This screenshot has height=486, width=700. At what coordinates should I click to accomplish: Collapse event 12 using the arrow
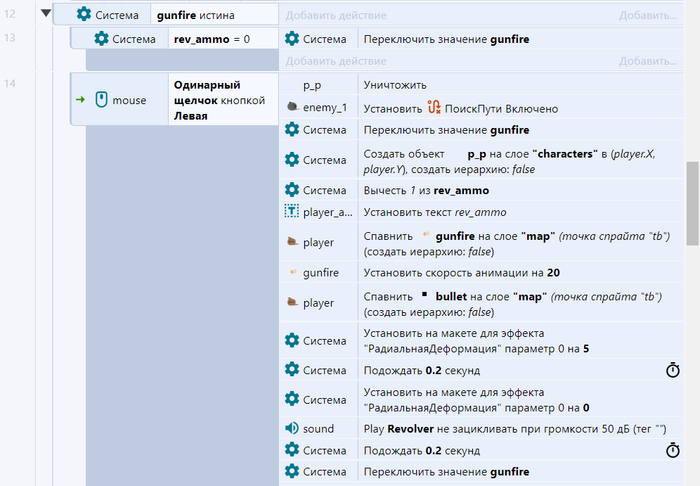[43, 14]
